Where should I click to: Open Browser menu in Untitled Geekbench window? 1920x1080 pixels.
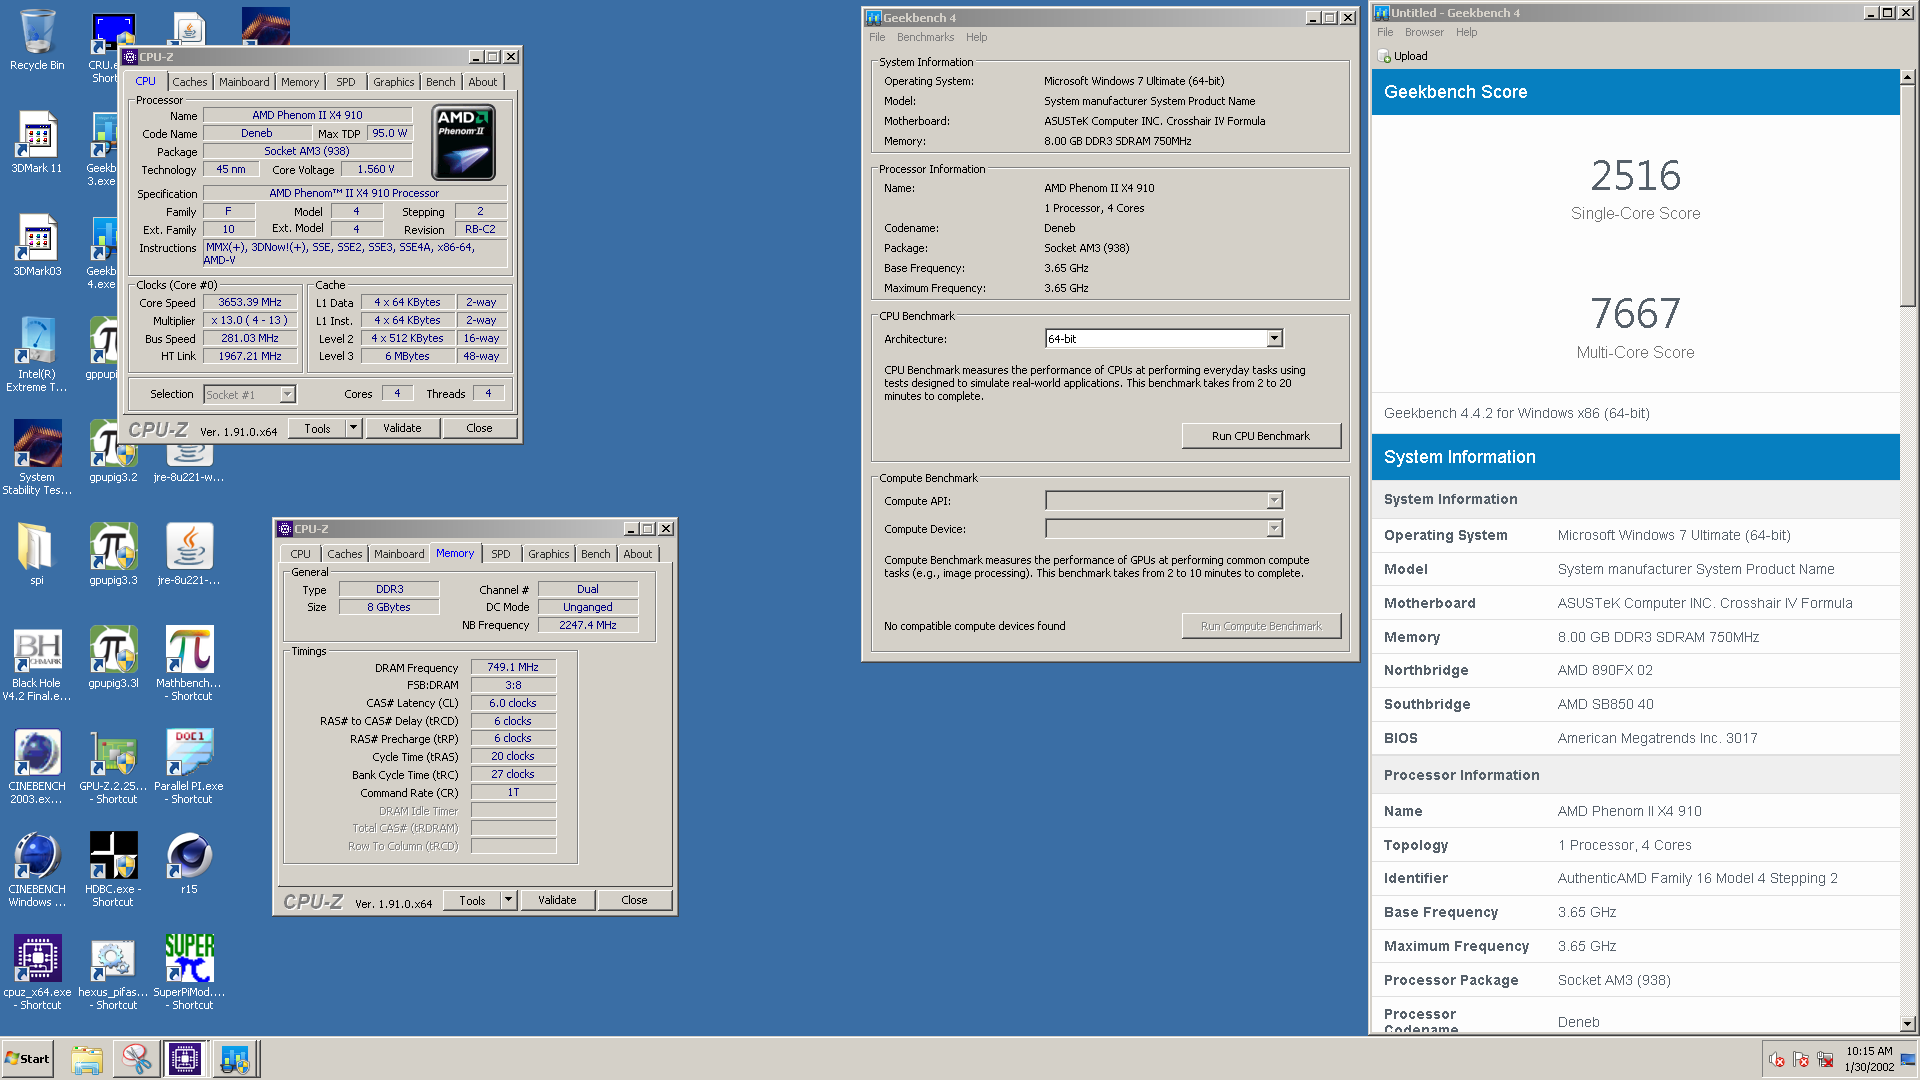point(1424,32)
